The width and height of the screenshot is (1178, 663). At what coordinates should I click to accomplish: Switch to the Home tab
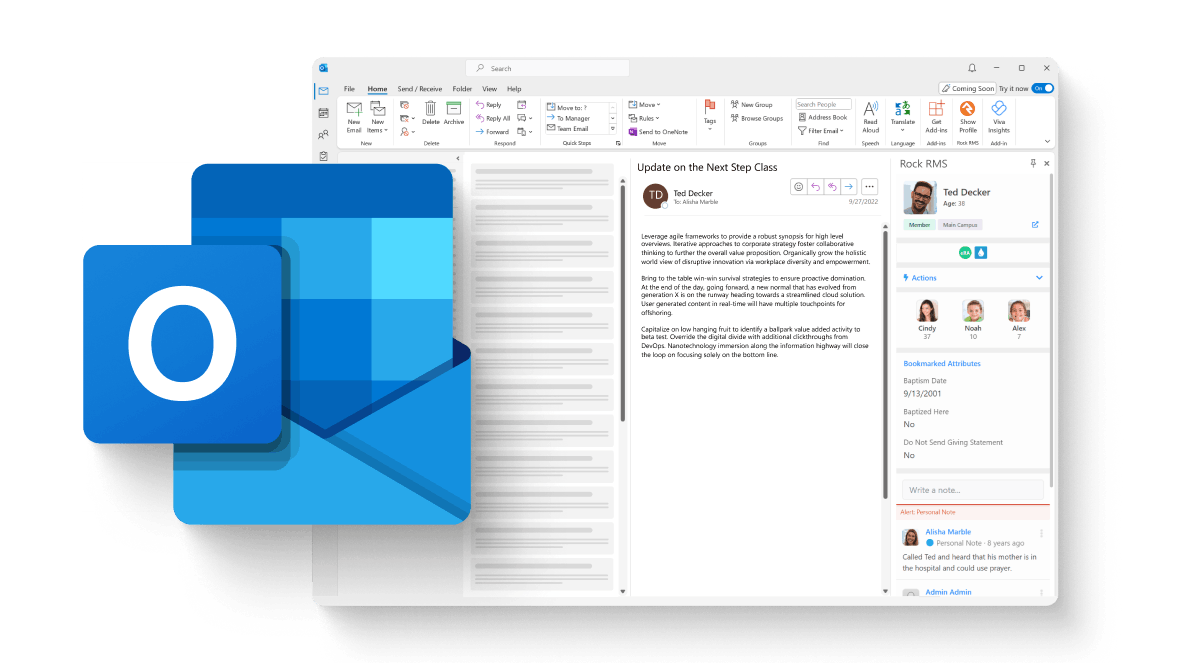tap(377, 89)
